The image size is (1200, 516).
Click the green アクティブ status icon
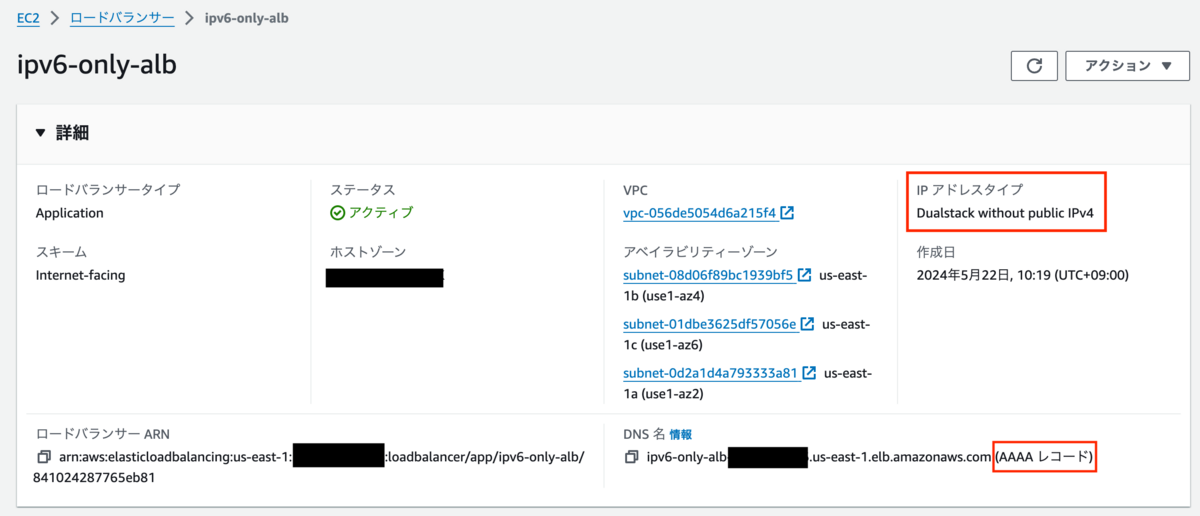[x=338, y=213]
